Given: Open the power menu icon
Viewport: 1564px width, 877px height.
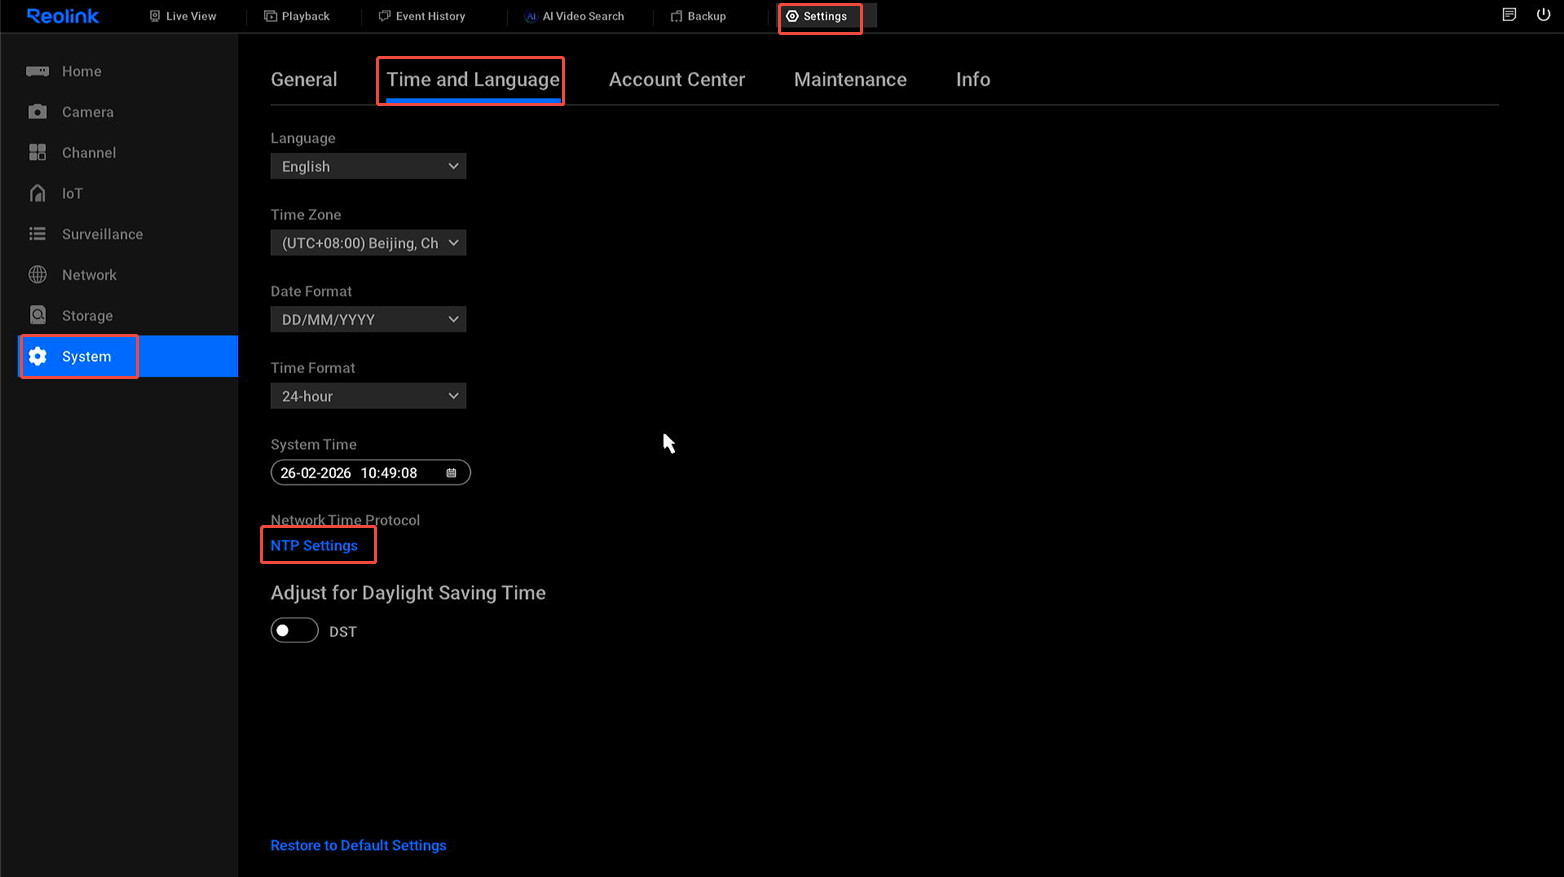Looking at the screenshot, I should (x=1544, y=15).
